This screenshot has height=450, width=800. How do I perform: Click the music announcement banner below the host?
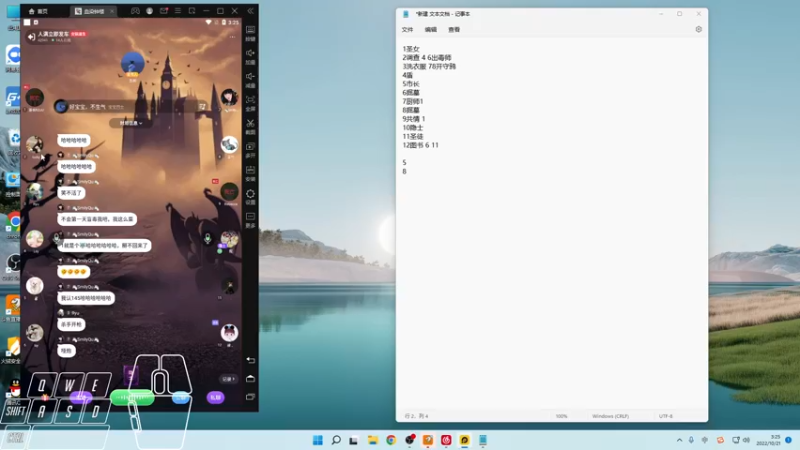(131, 106)
